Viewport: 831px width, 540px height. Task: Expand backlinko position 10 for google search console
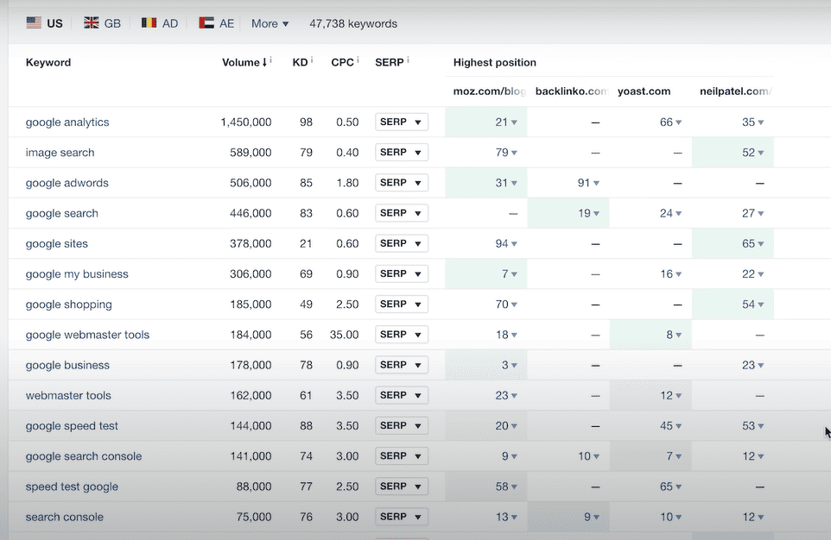click(x=588, y=456)
